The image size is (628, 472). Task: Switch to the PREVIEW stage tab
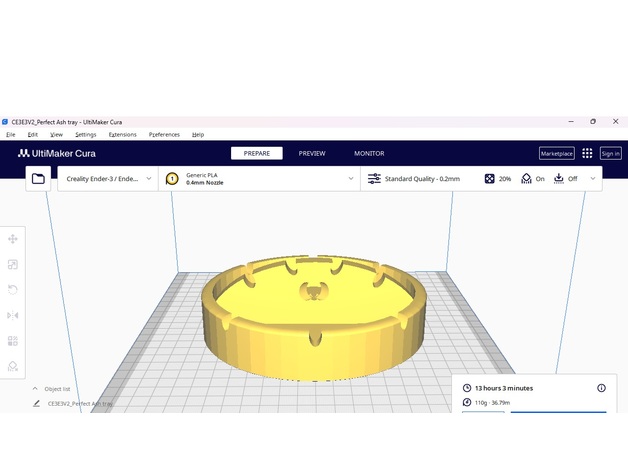[312, 154]
